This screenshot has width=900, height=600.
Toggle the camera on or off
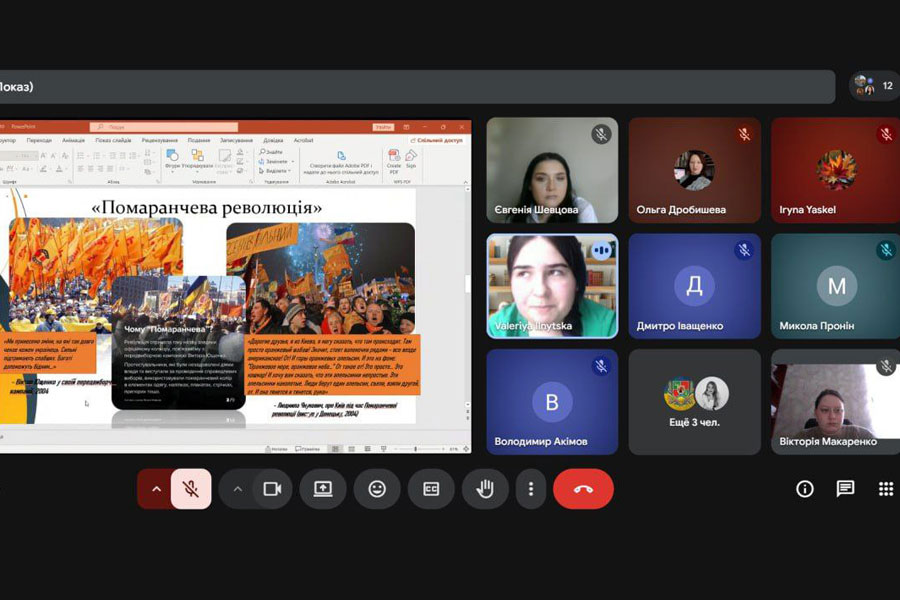pos(270,489)
